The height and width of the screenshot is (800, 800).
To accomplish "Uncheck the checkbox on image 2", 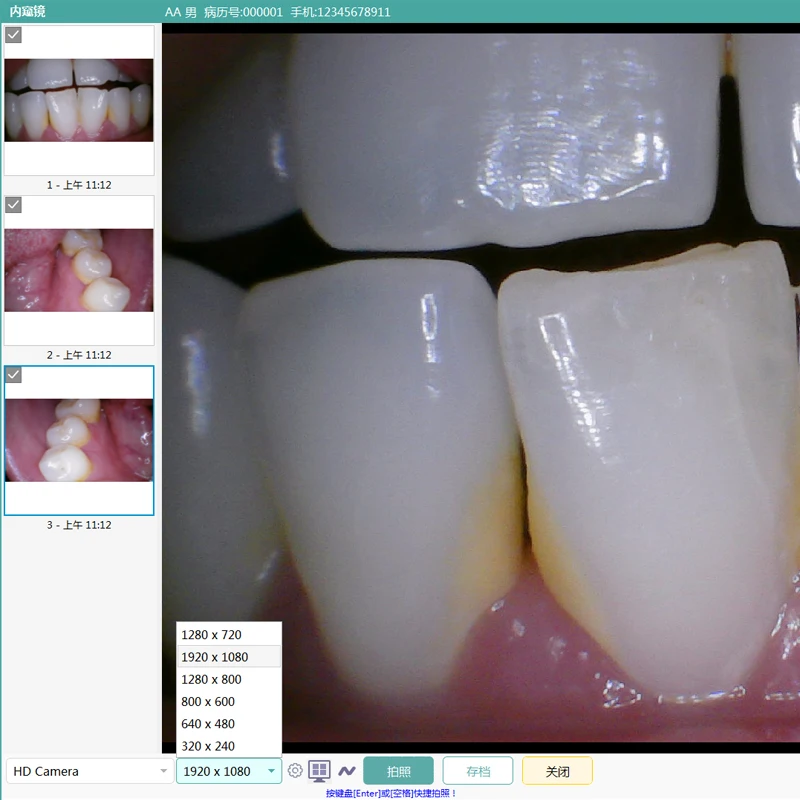I will tap(13, 205).
